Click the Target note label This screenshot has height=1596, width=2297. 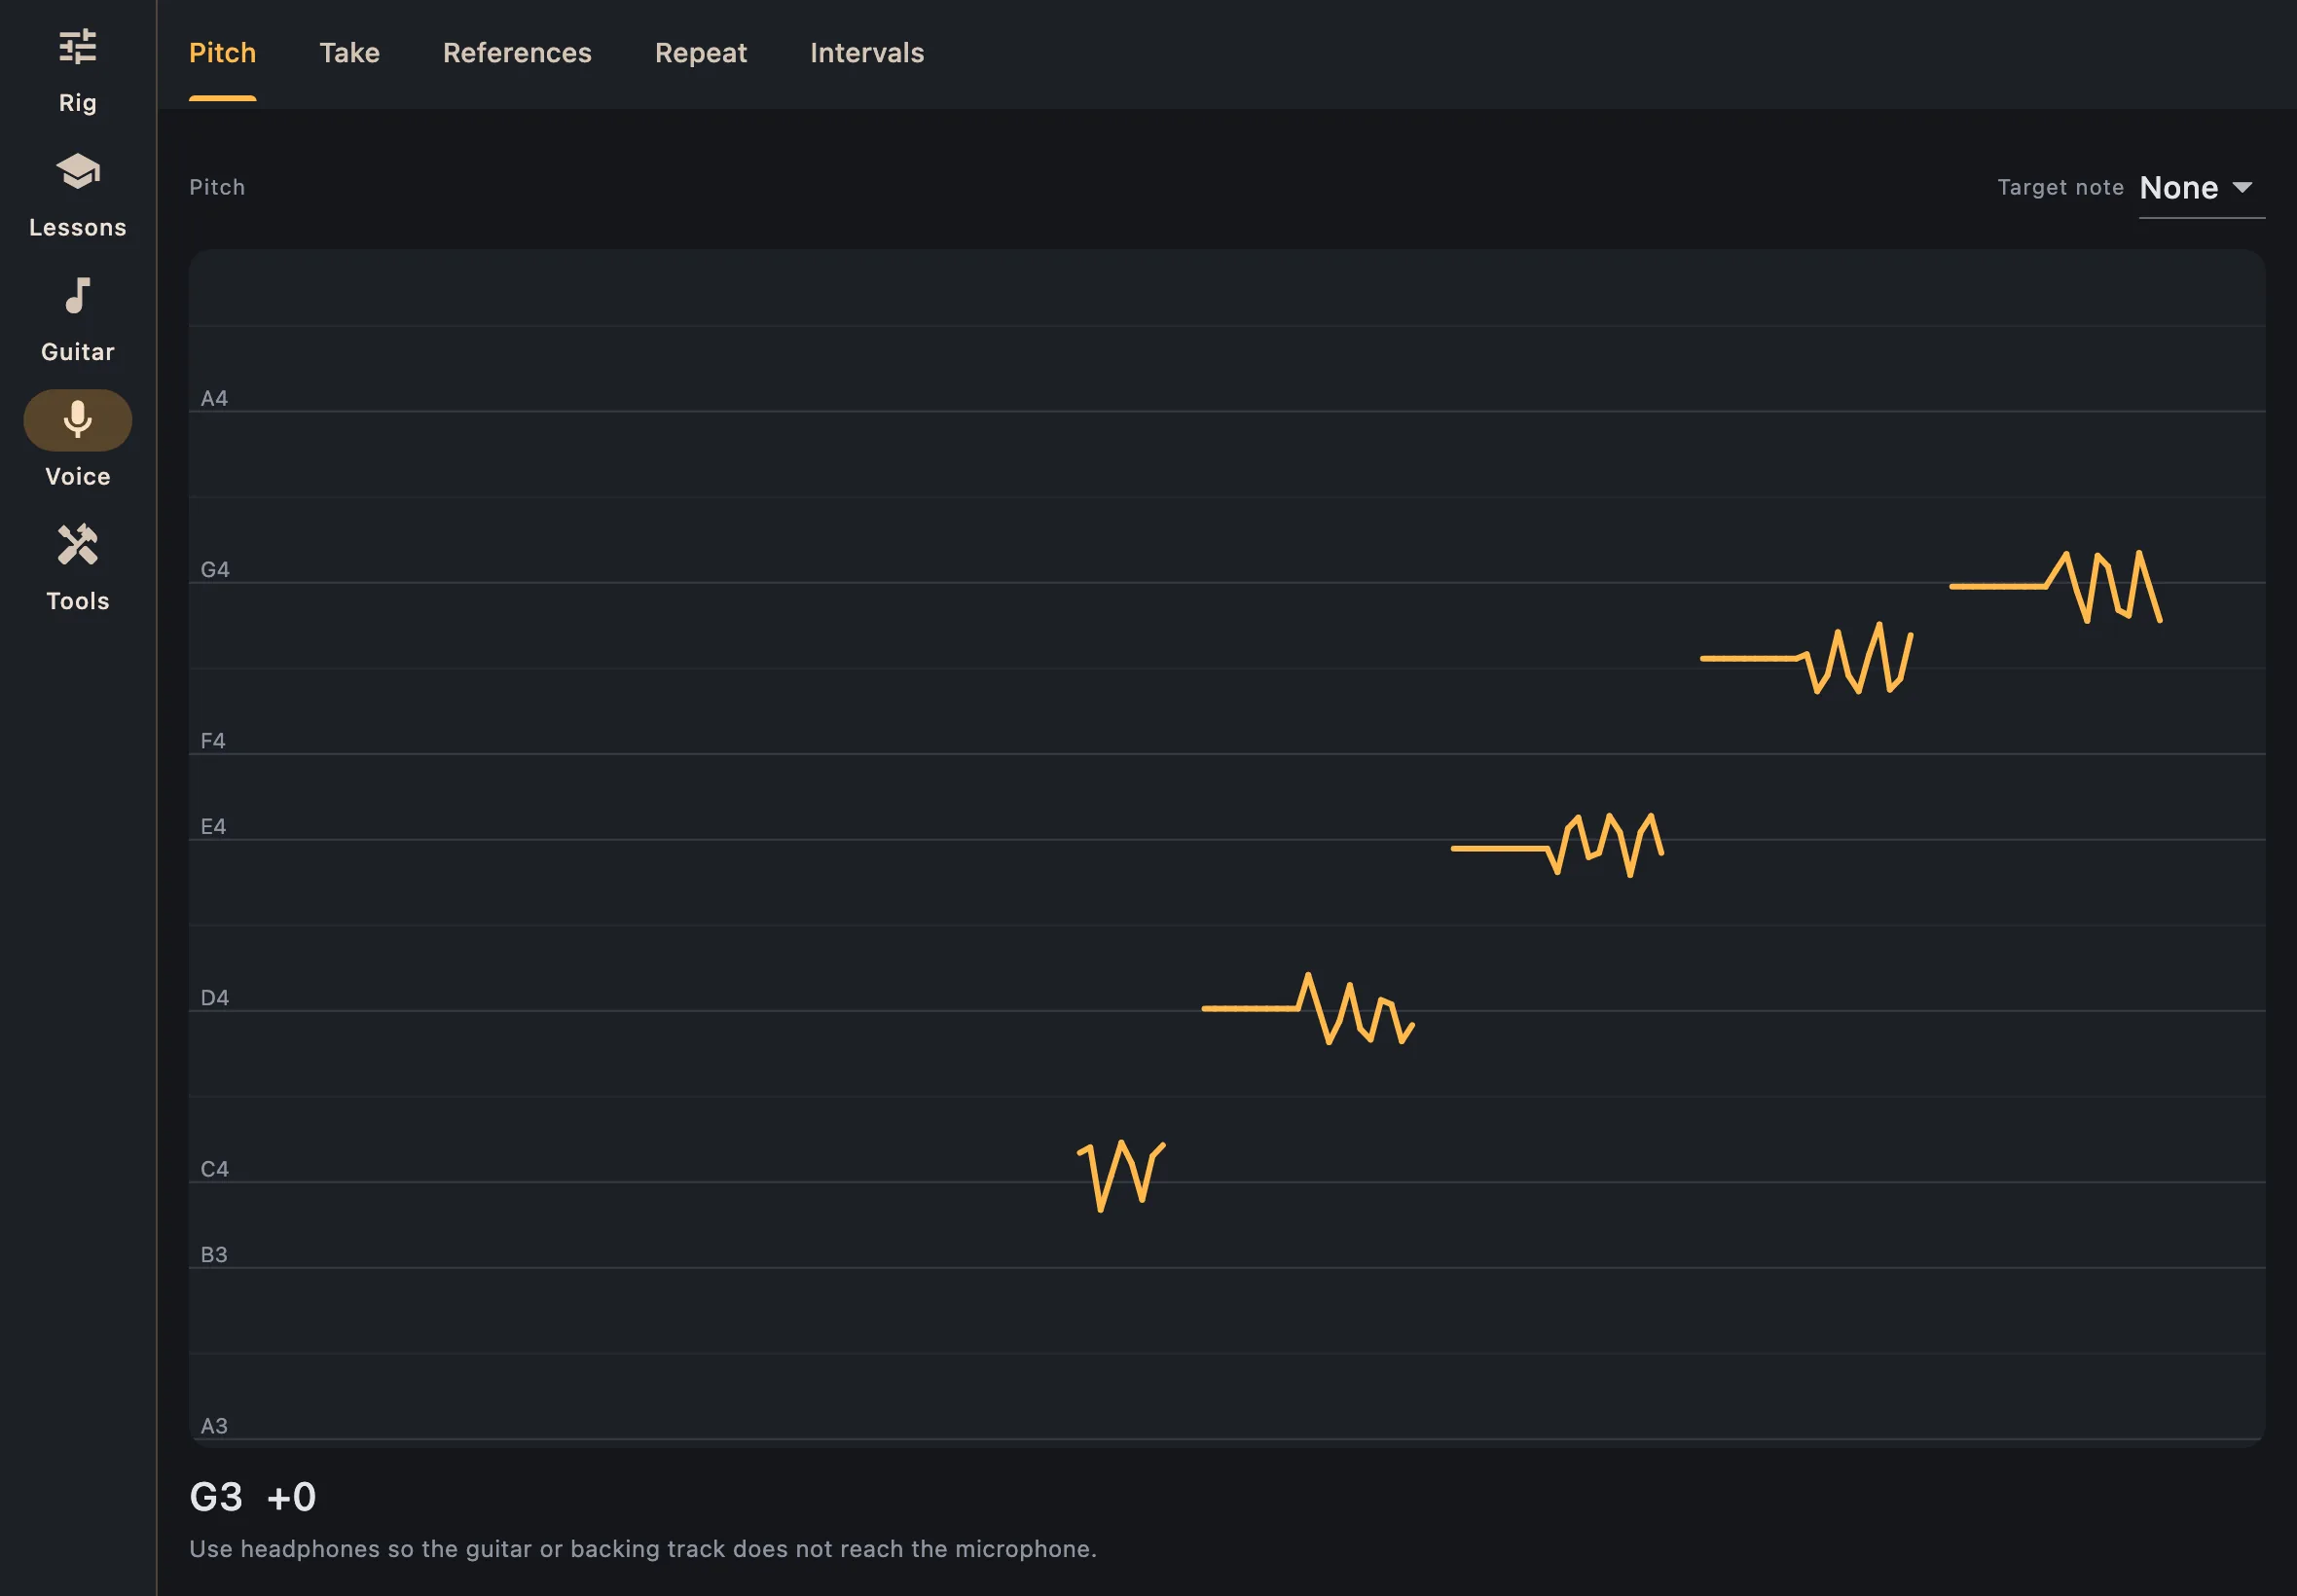click(x=2060, y=187)
